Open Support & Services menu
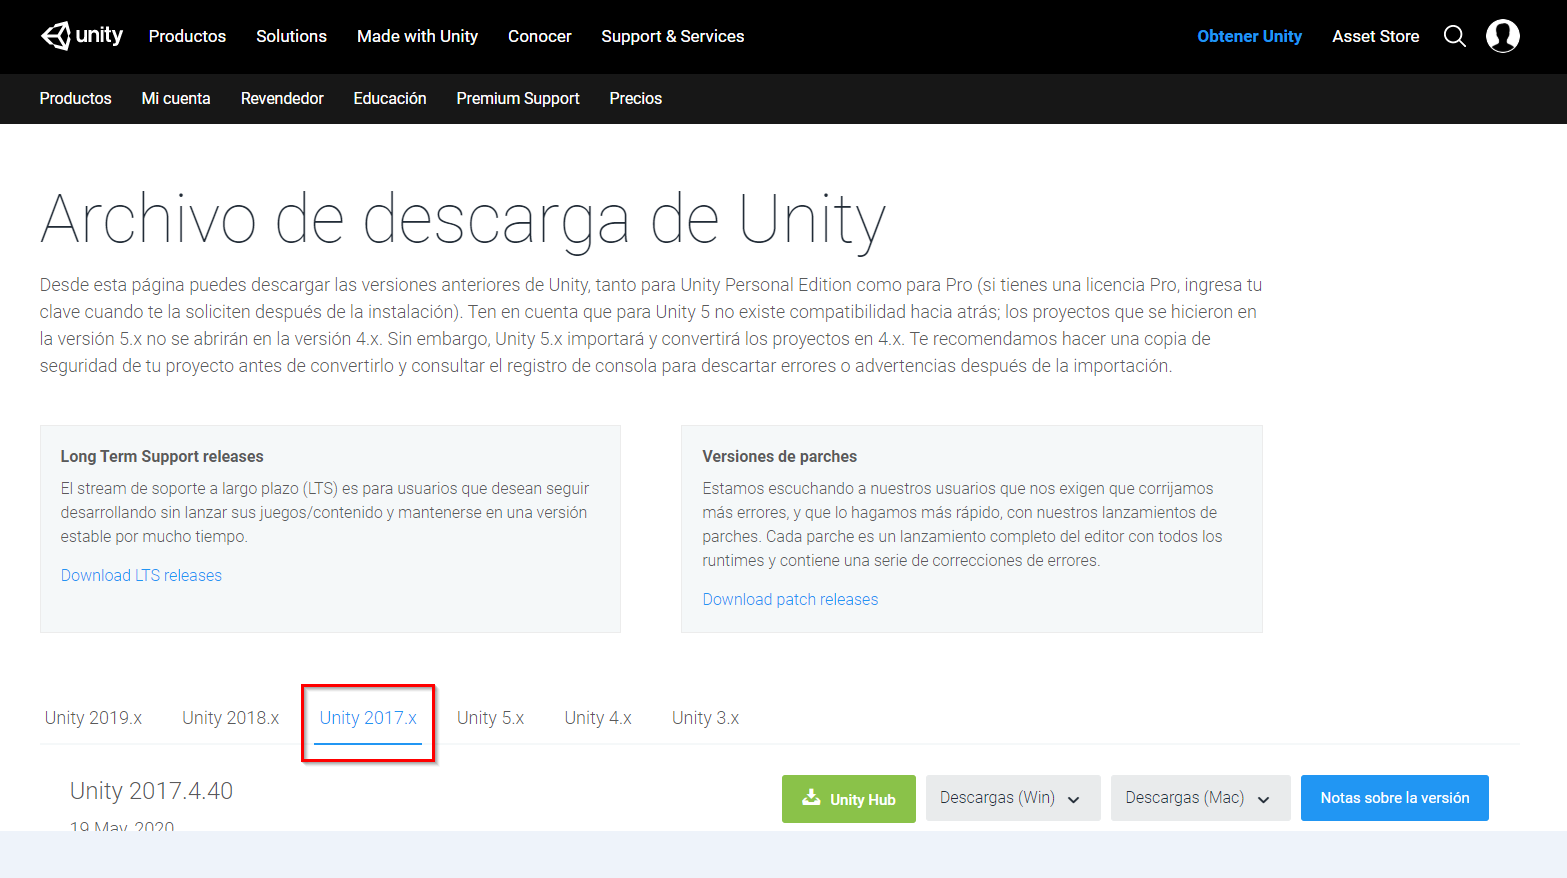Viewport: 1567px width, 878px height. [x=672, y=36]
